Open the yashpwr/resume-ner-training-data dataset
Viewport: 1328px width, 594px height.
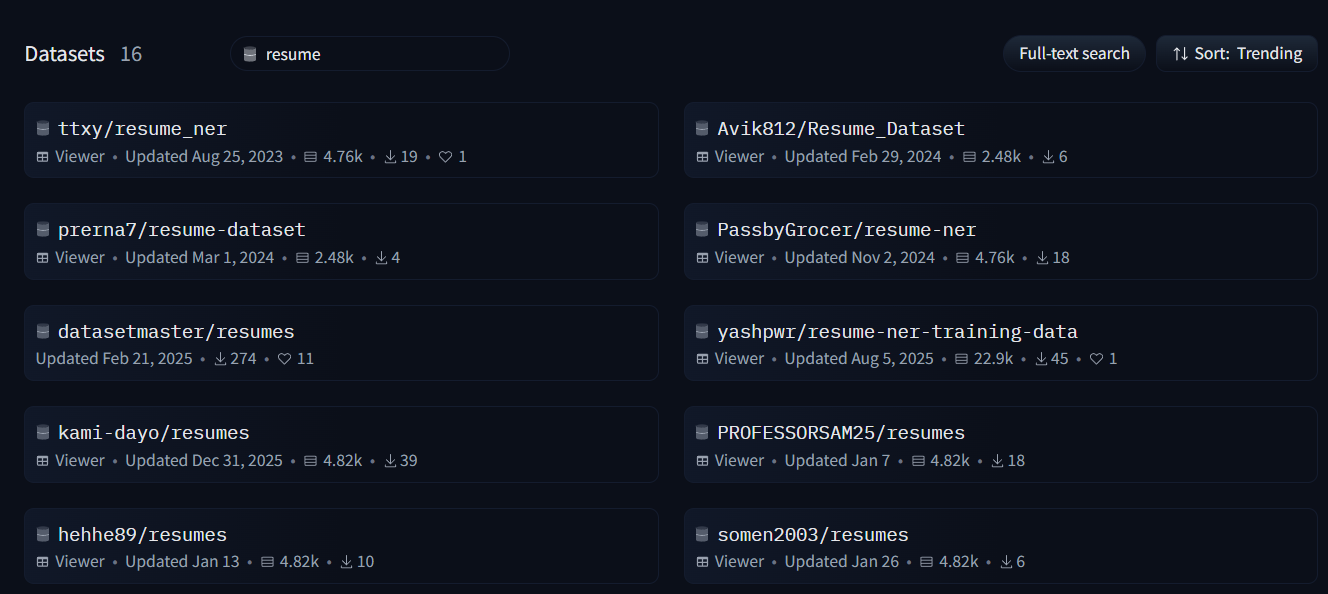pos(897,331)
